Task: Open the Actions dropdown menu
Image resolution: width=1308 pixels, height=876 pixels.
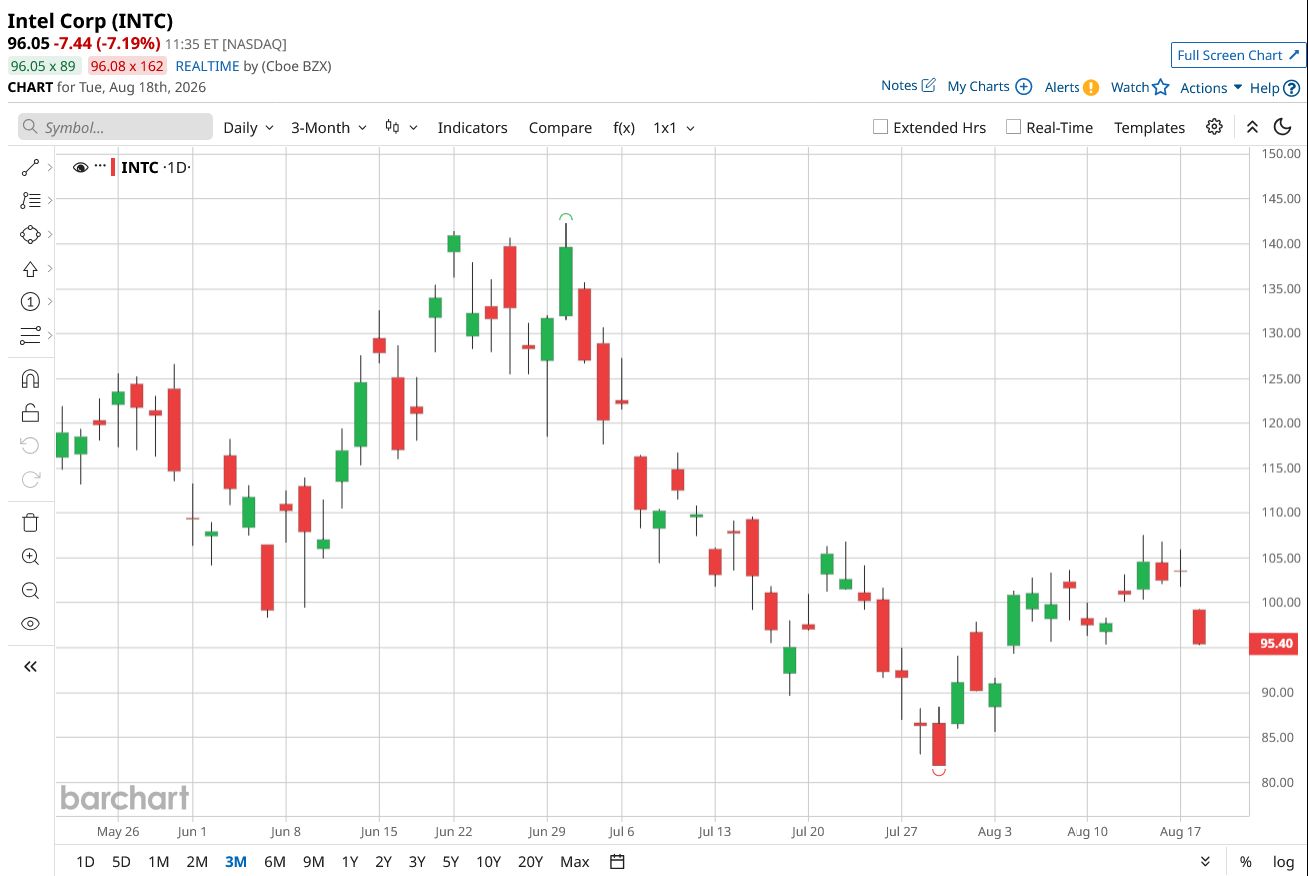Action: pyautogui.click(x=1211, y=88)
